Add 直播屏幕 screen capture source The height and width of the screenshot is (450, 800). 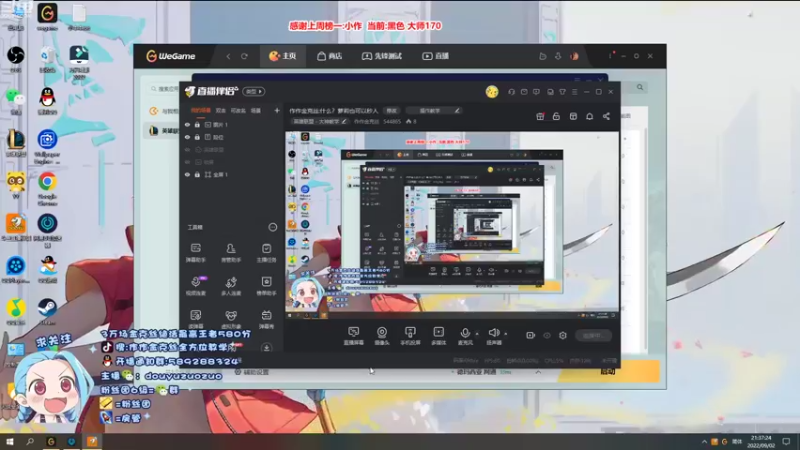point(354,336)
